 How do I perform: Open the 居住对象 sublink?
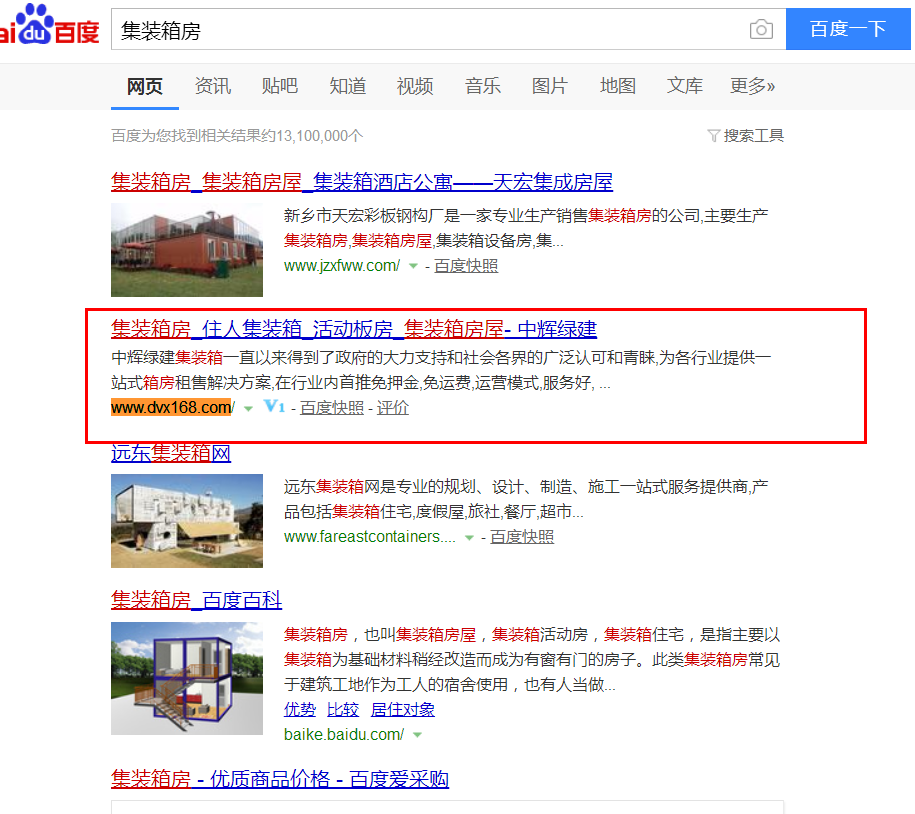403,710
